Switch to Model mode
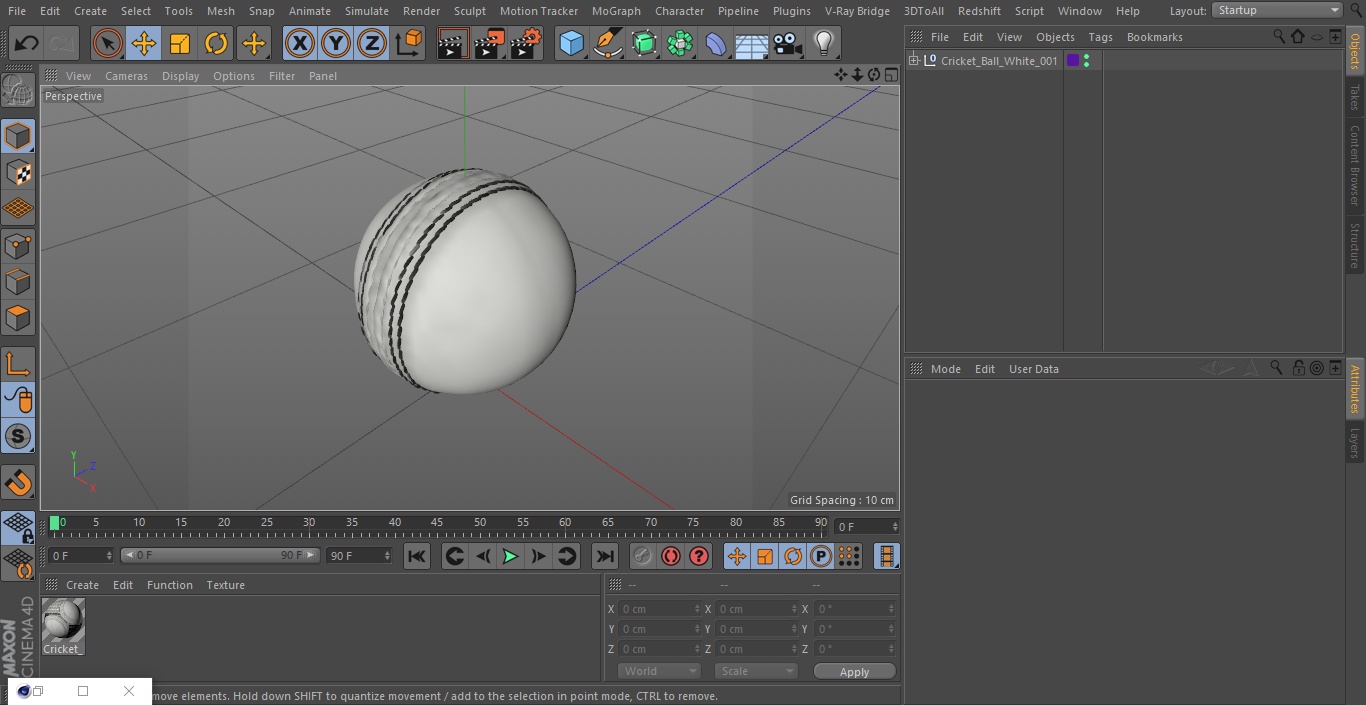The image size is (1366, 705). pos(18,135)
